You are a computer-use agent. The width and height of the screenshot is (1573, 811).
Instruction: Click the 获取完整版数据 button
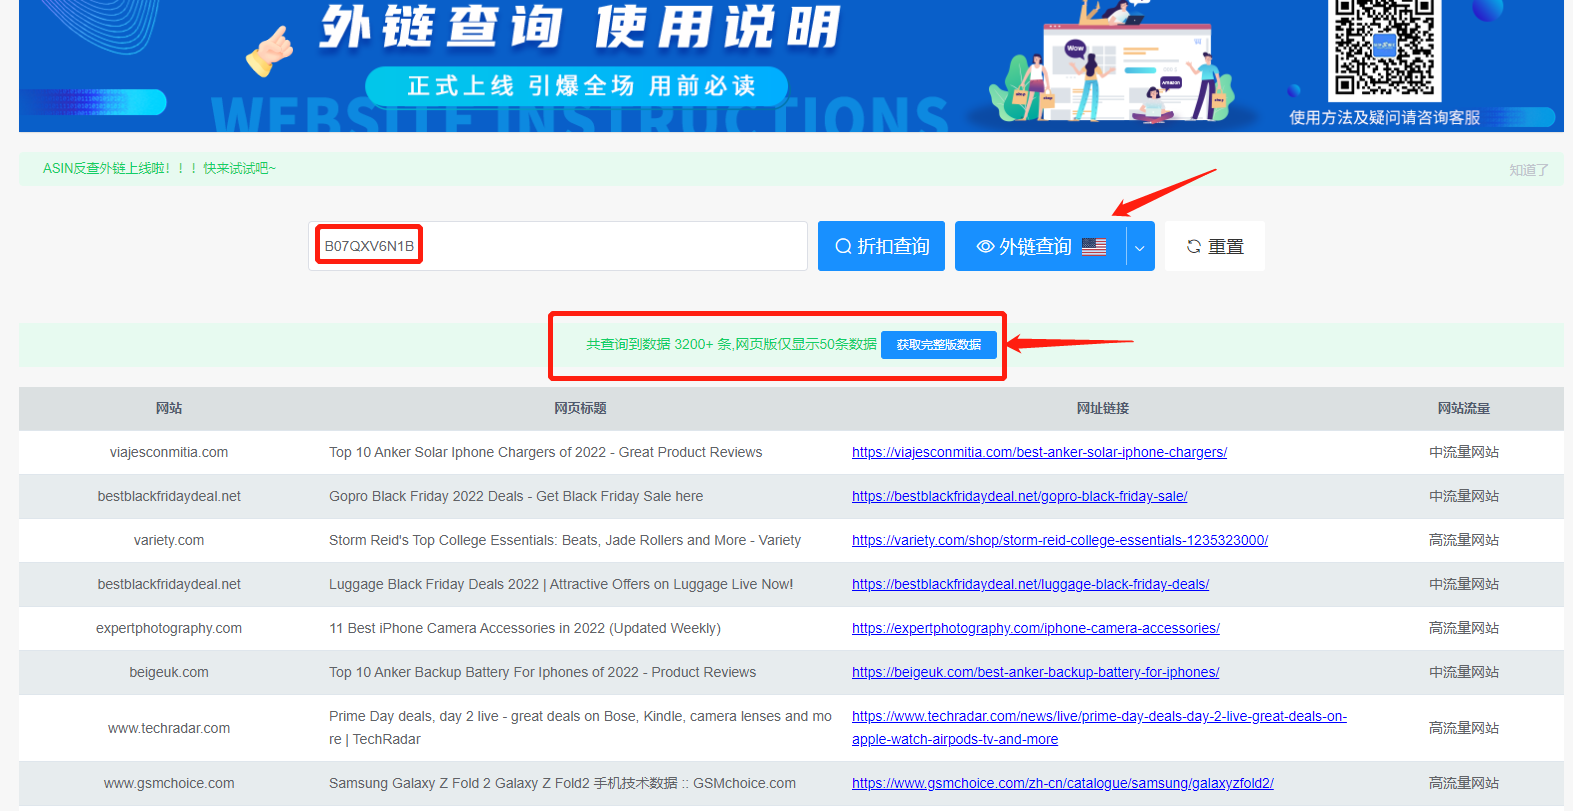939,345
